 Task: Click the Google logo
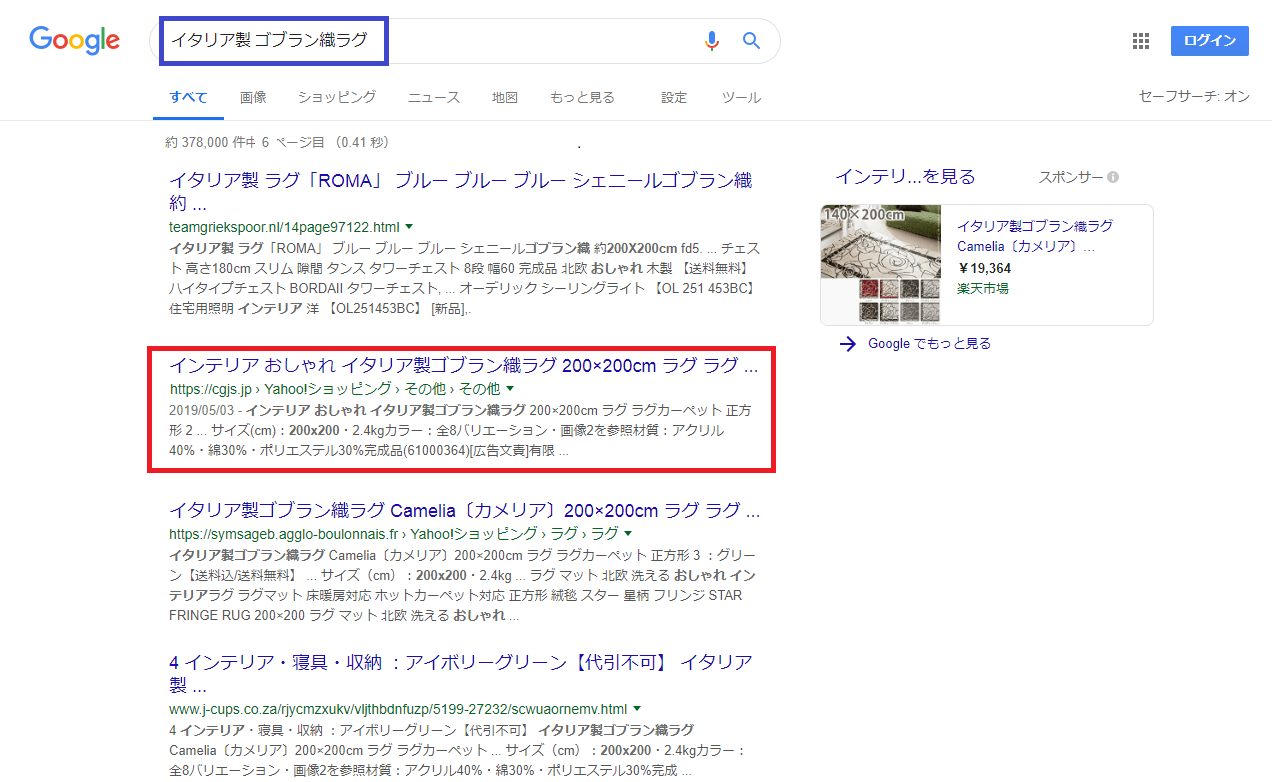75,40
